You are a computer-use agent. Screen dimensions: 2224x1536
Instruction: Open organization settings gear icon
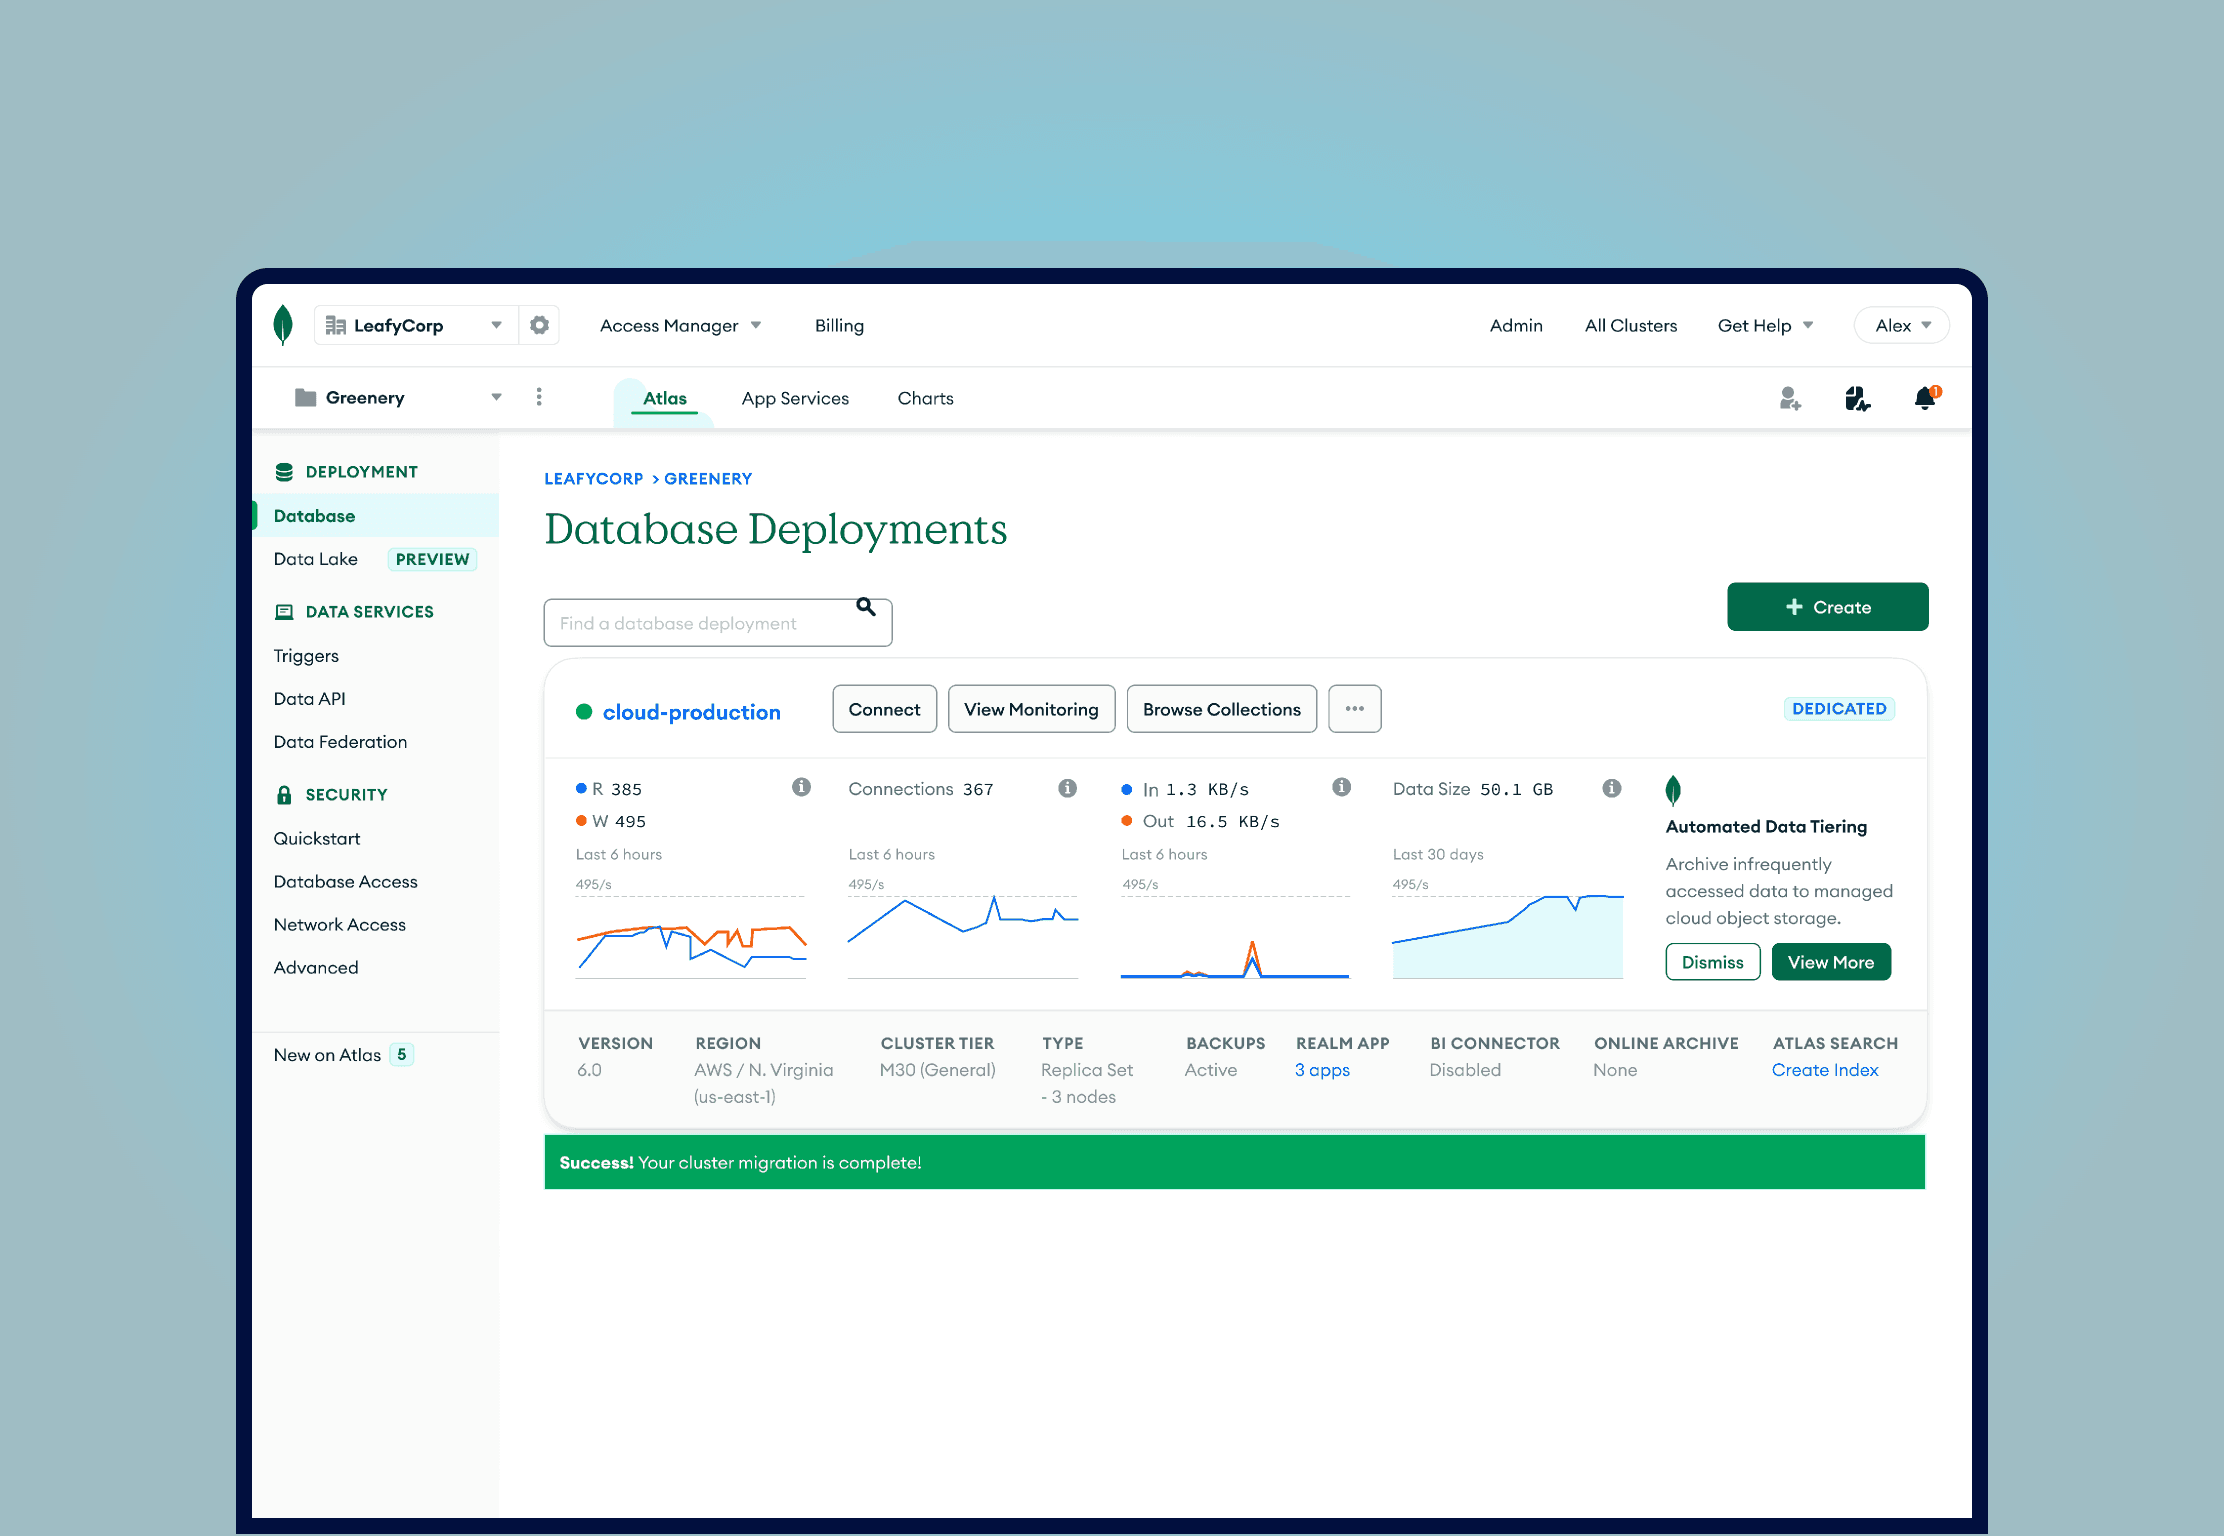(539, 325)
